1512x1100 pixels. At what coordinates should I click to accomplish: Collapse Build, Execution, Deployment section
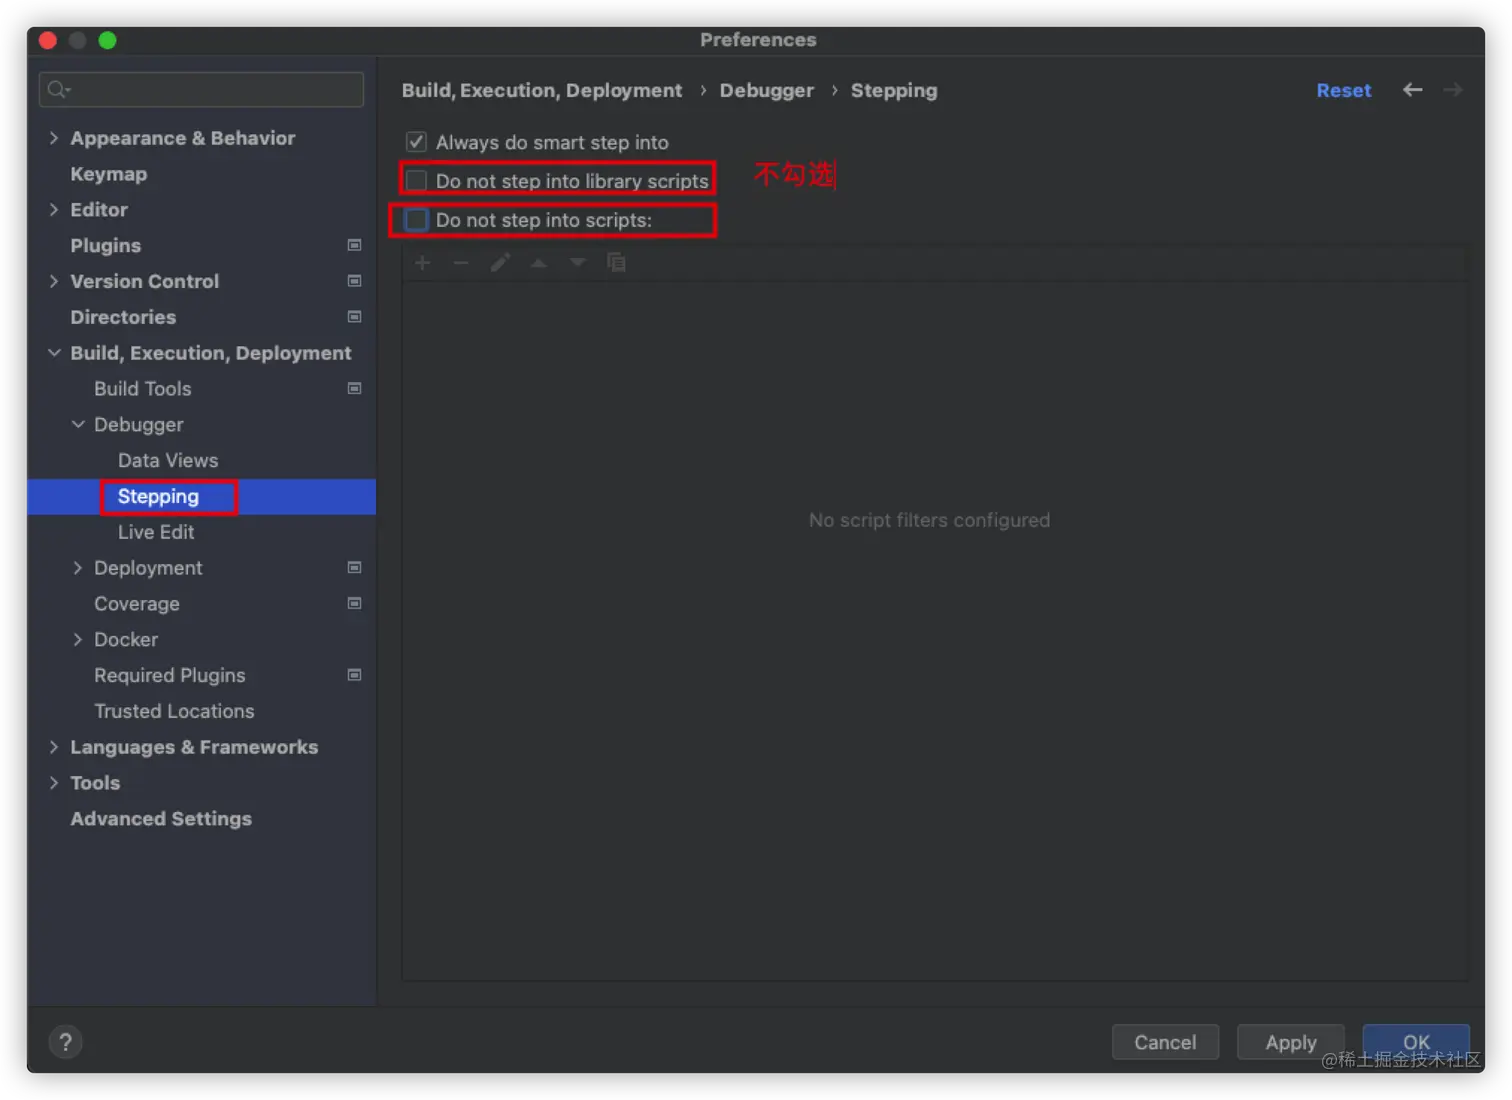click(x=54, y=353)
